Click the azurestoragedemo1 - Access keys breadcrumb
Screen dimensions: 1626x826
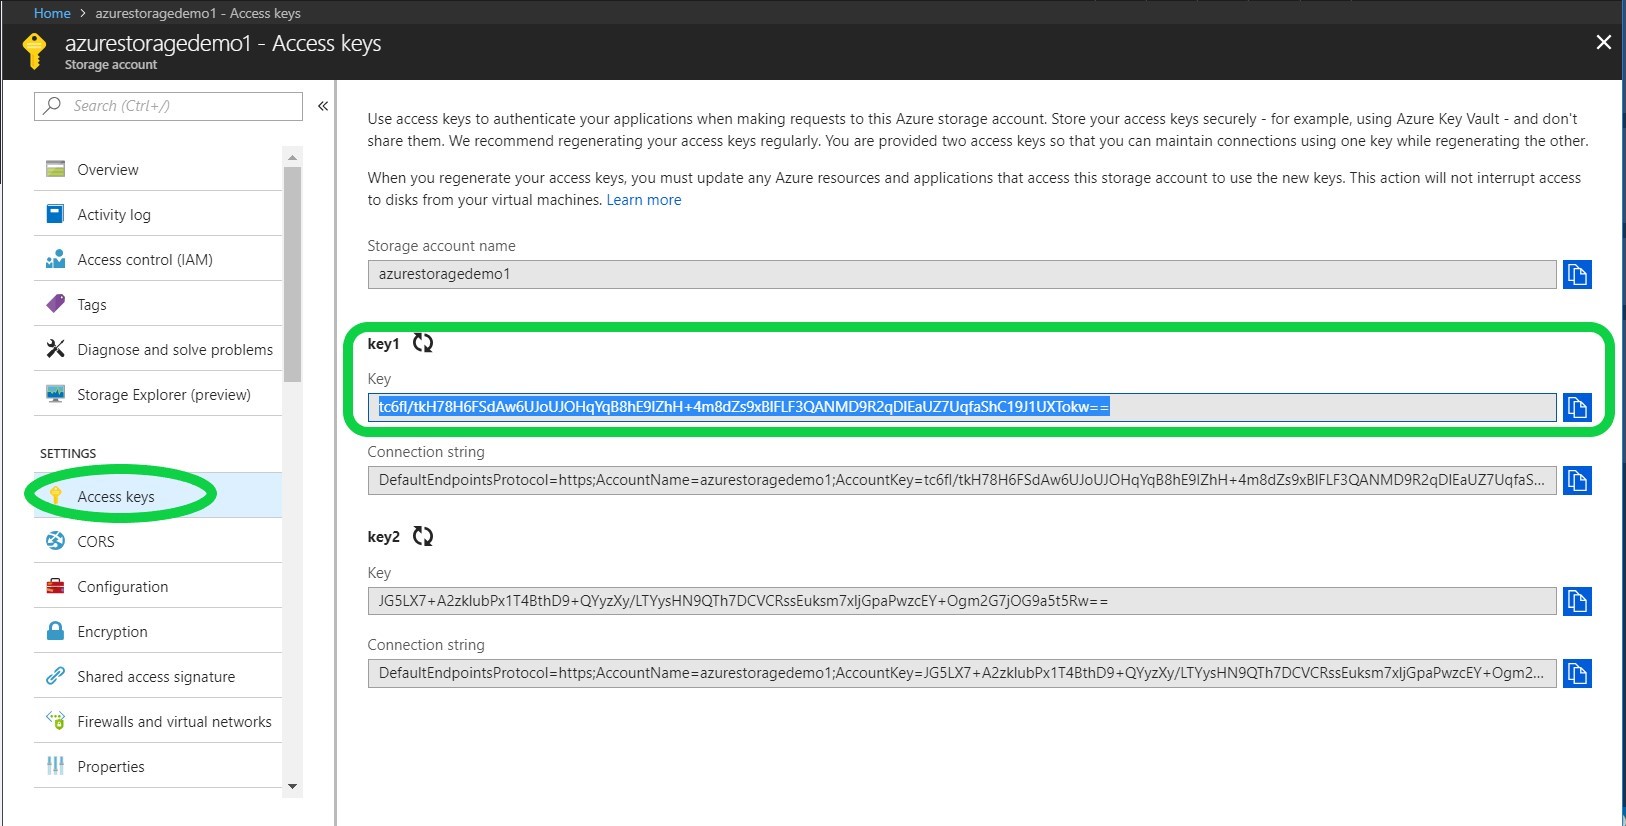pos(198,13)
